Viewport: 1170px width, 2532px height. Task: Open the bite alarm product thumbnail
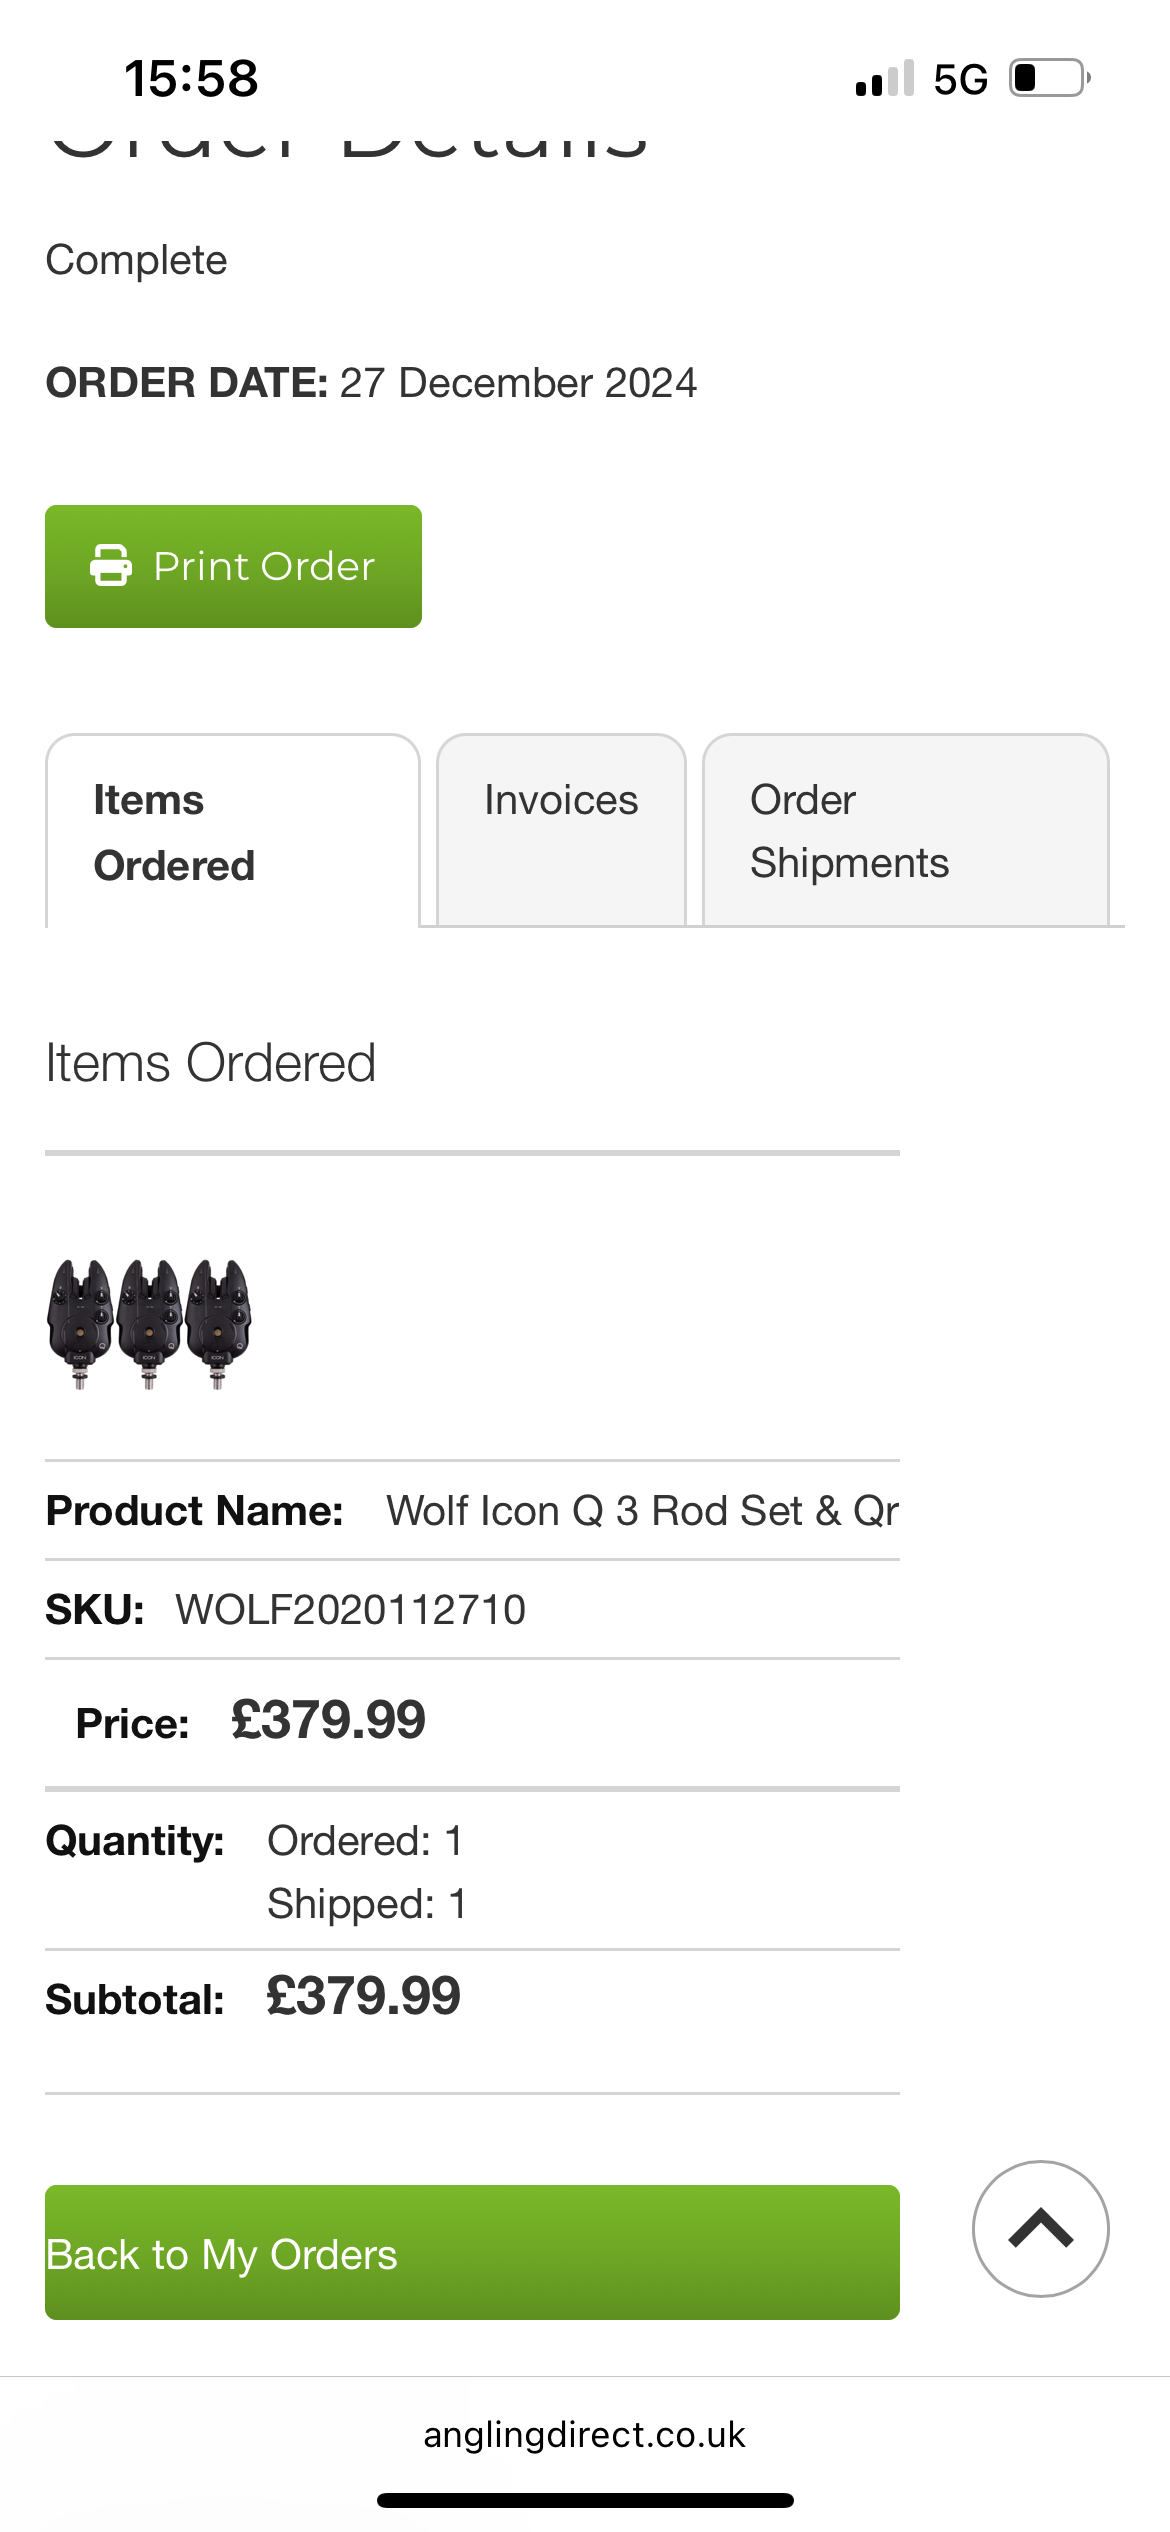[x=149, y=1322]
